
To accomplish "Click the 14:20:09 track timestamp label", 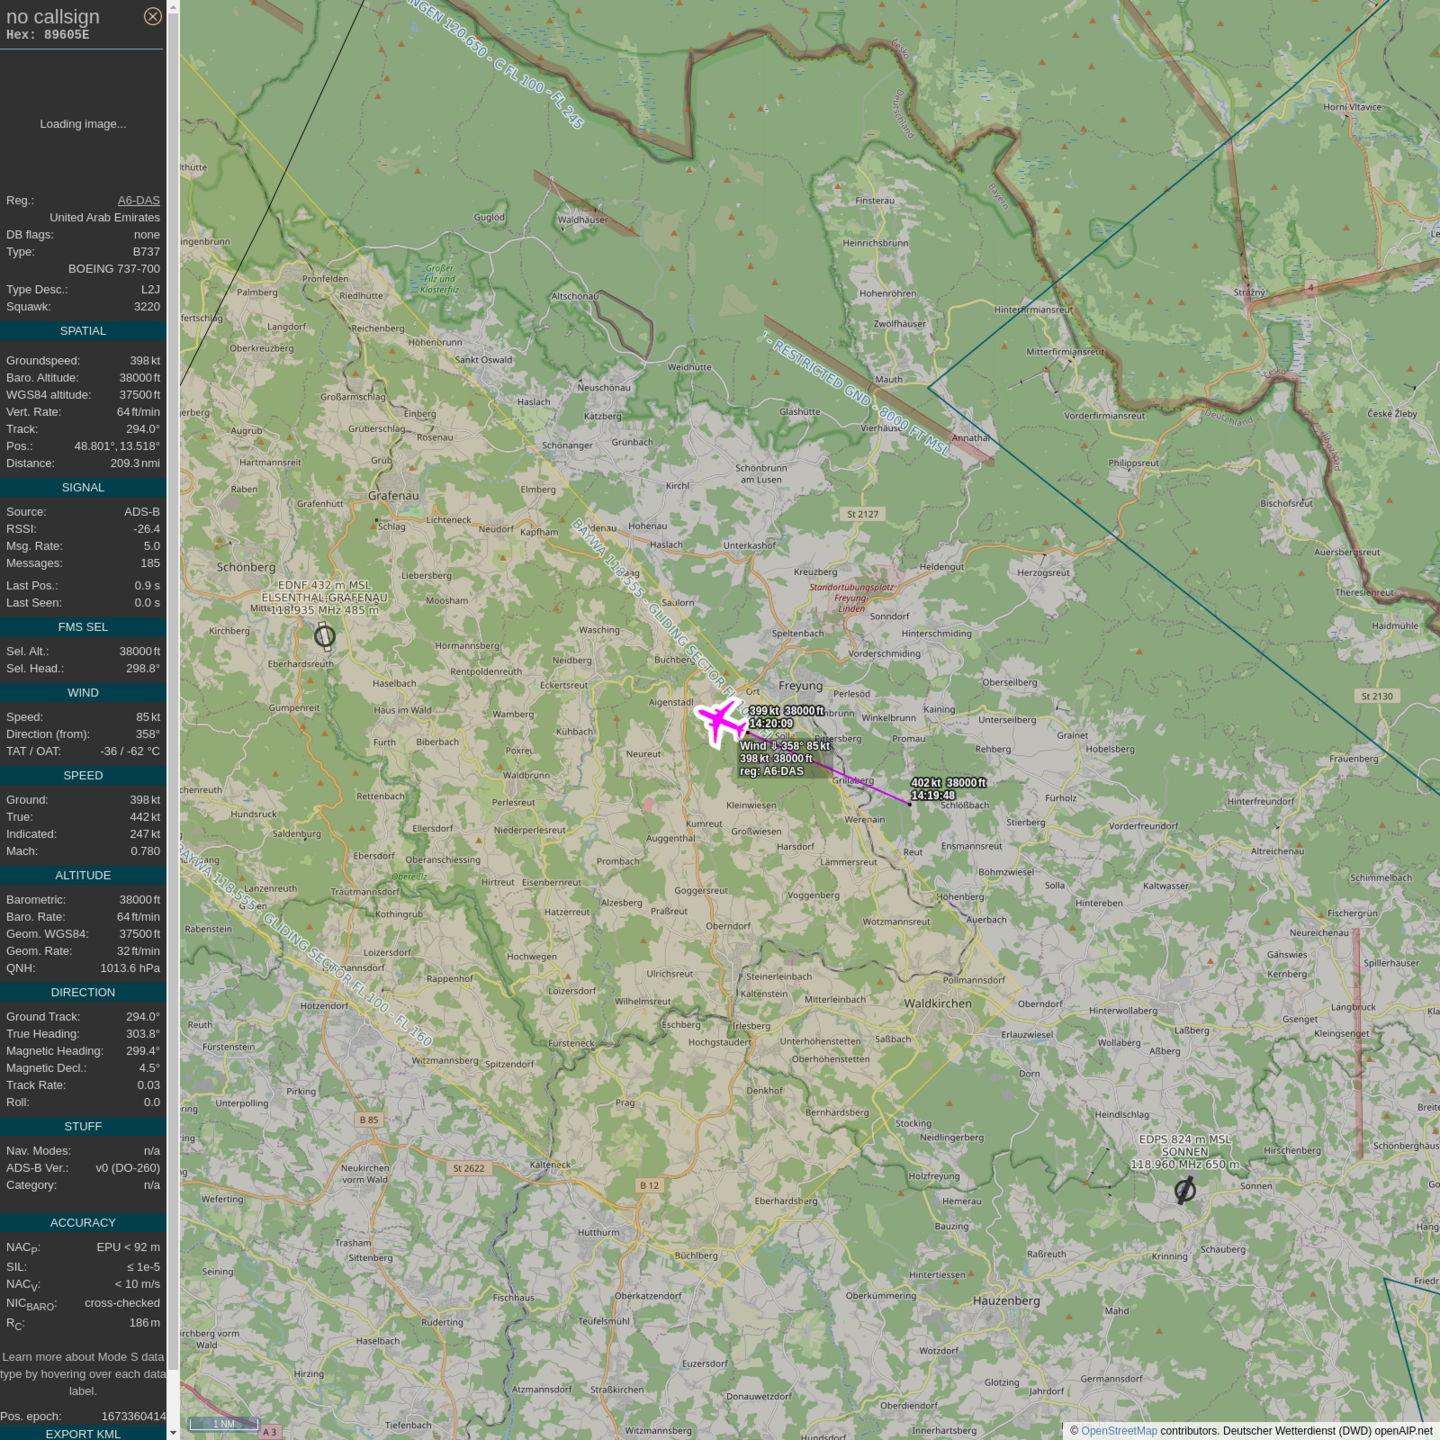I will pos(771,723).
